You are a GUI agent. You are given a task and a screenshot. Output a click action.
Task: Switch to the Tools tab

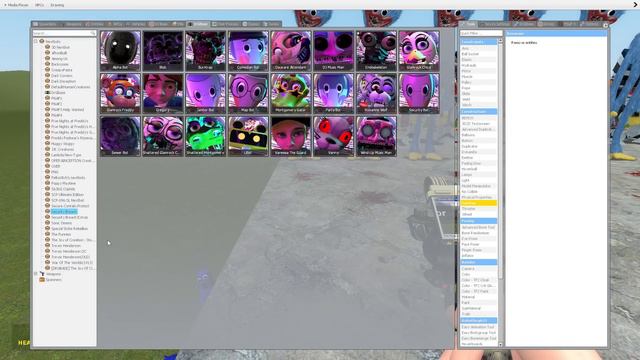coord(468,24)
